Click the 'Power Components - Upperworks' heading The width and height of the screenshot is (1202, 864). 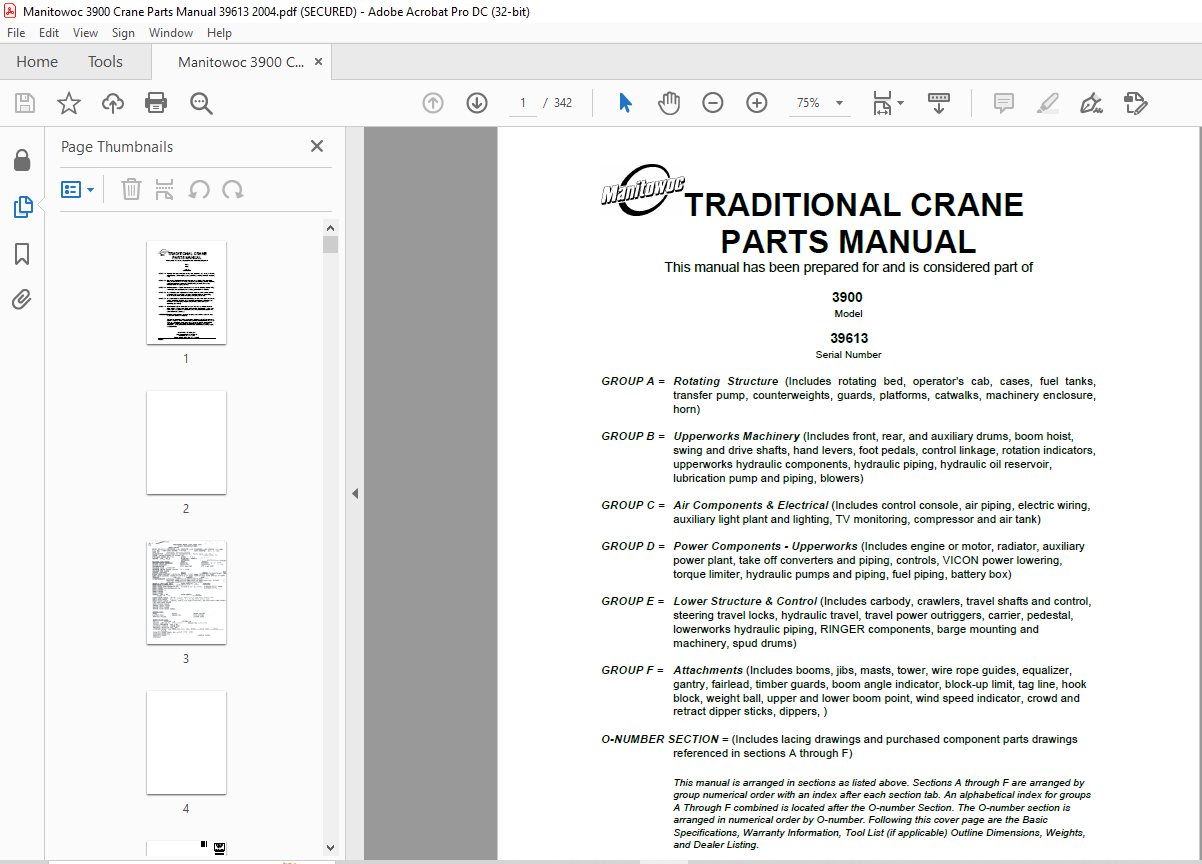765,546
